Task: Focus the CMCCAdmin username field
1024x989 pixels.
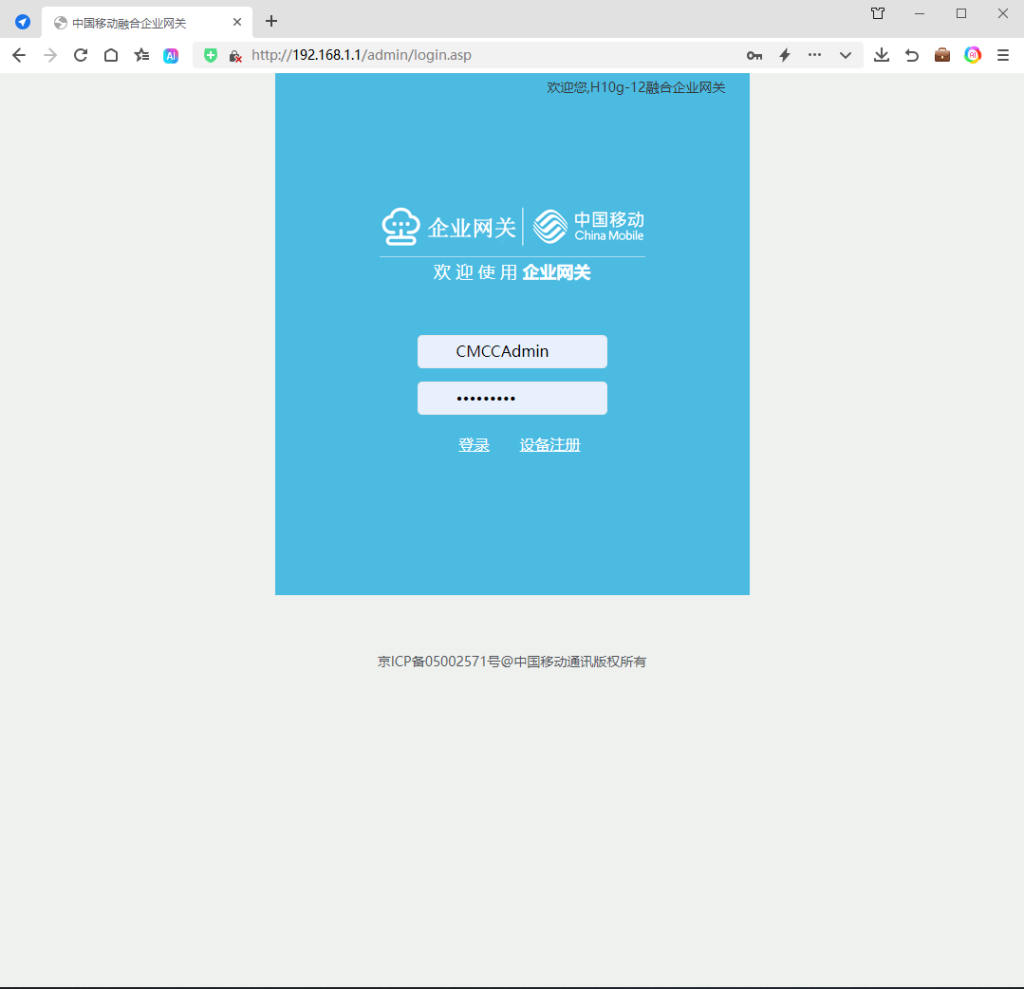Action: pyautogui.click(x=512, y=352)
